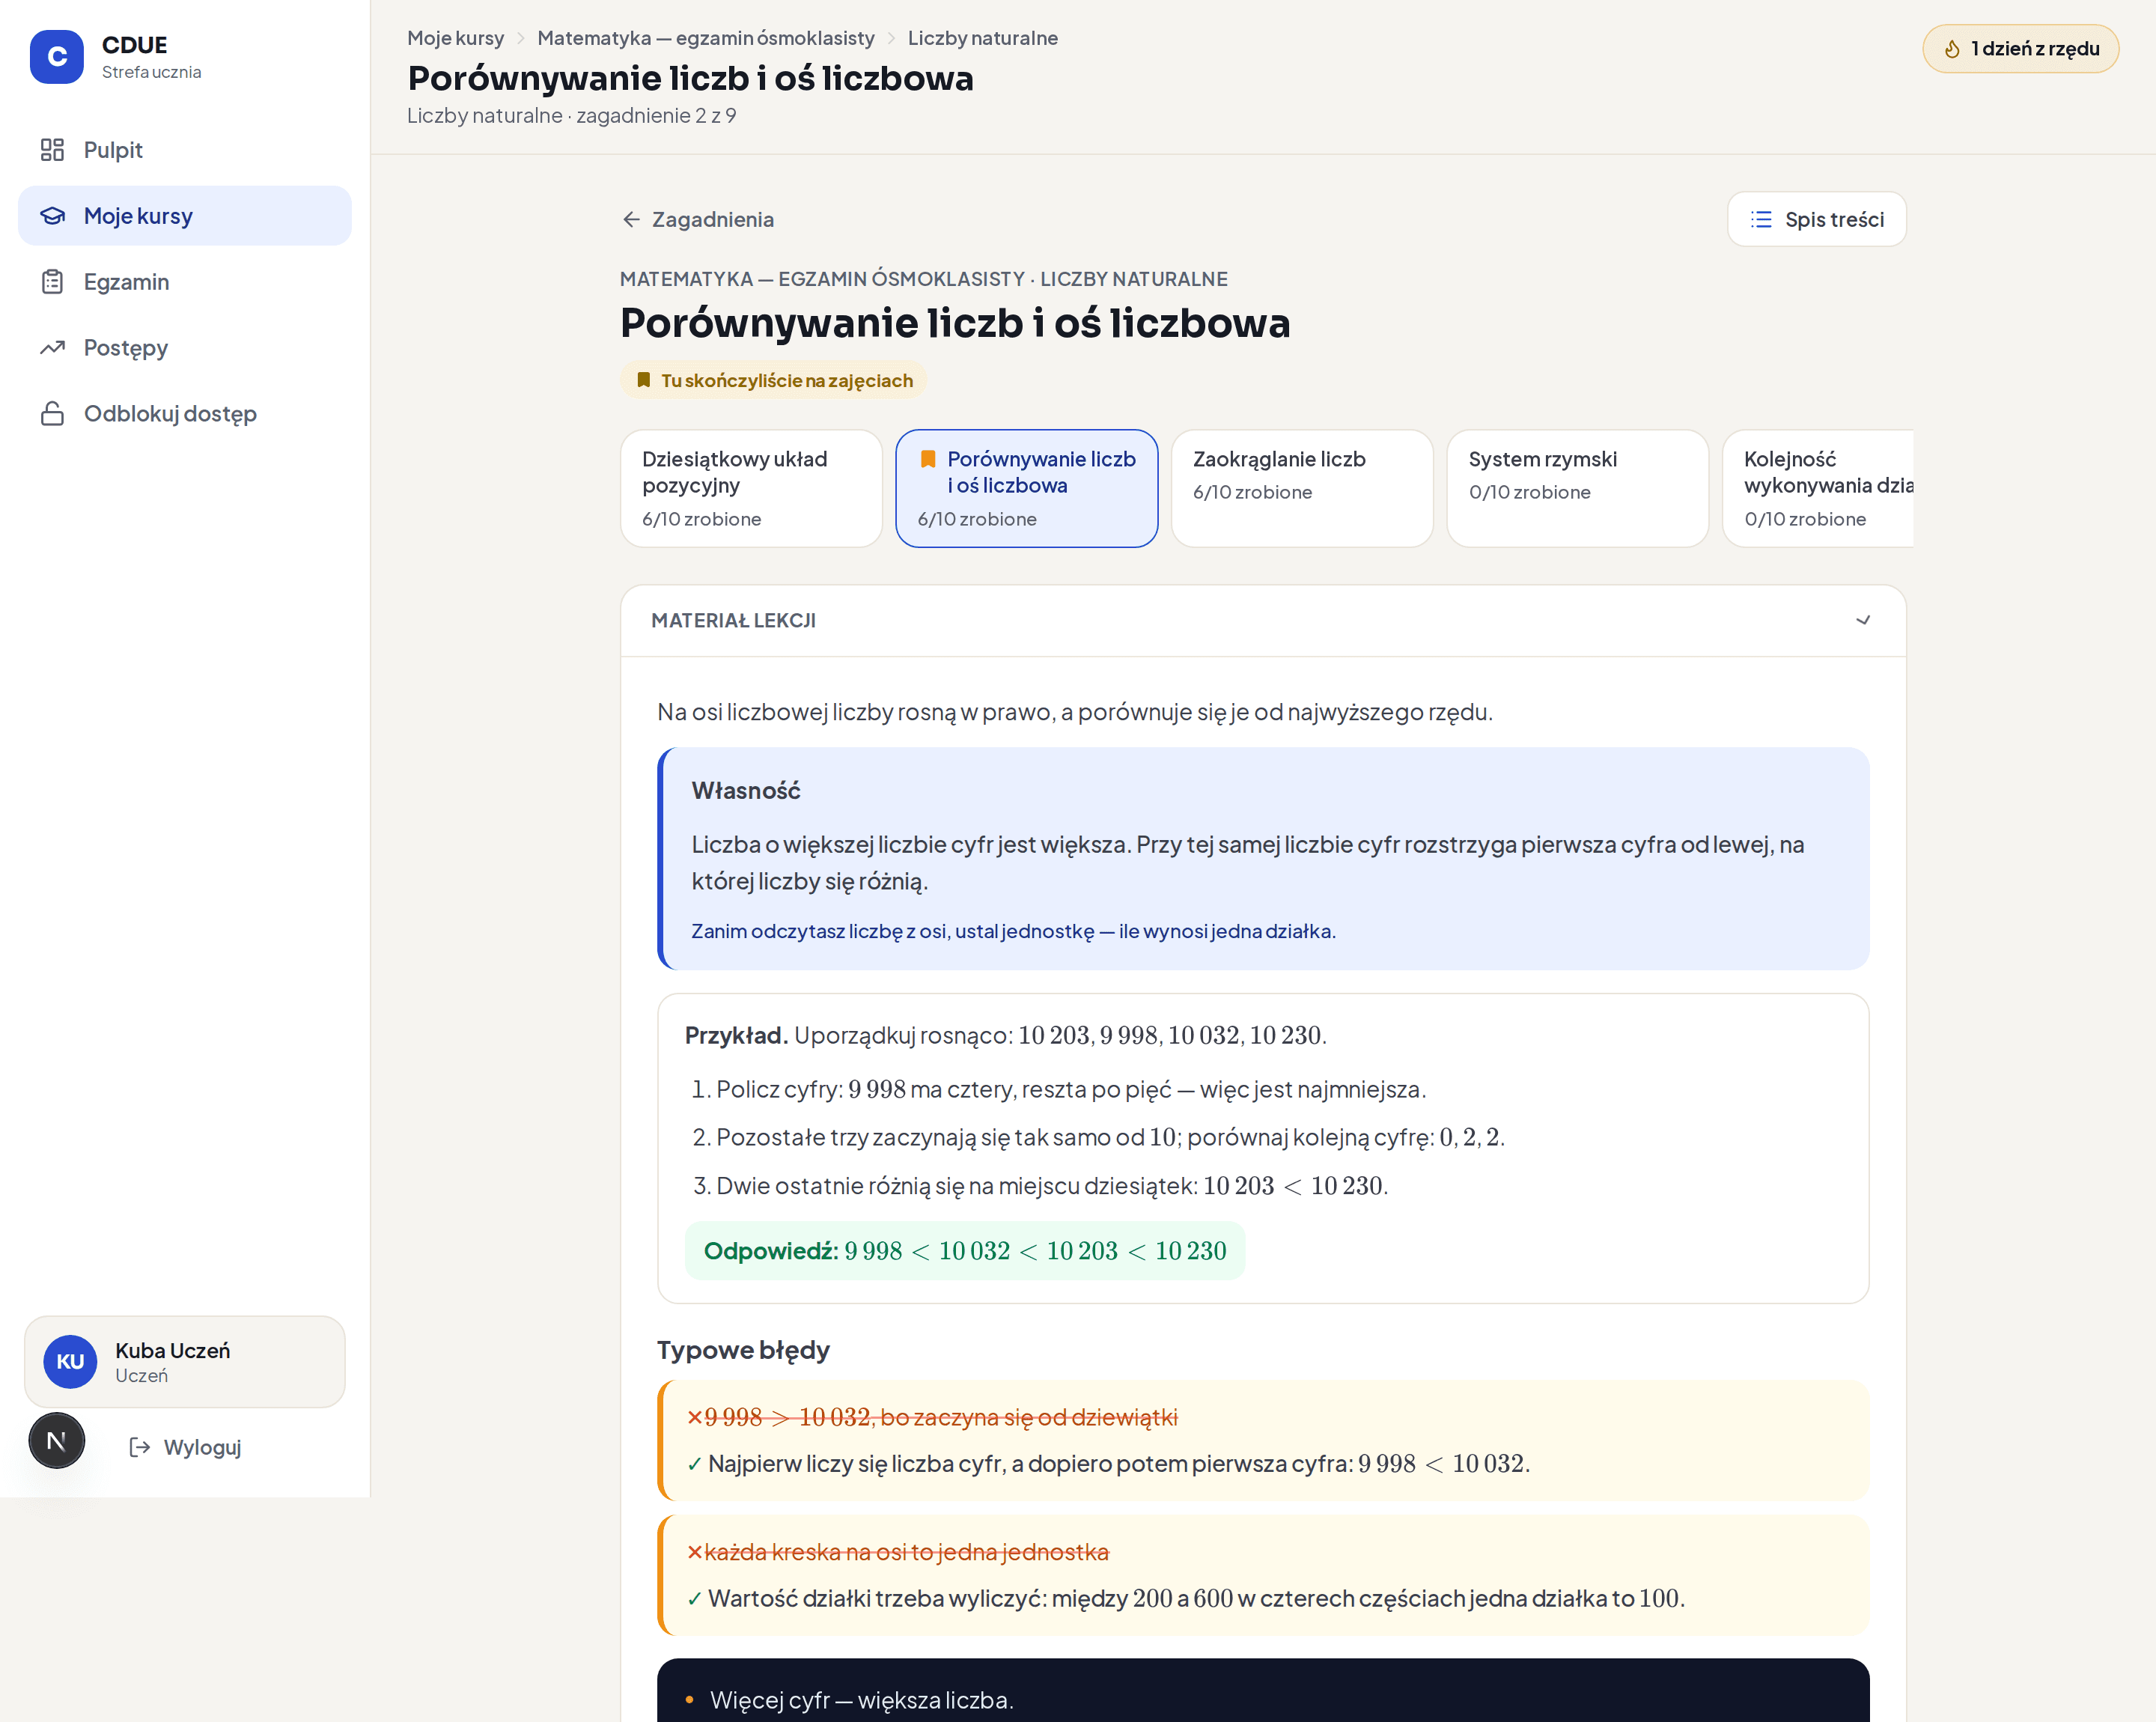Select Odblokuj dostęp in sidebar
The width and height of the screenshot is (2156, 1722).
pos(185,414)
